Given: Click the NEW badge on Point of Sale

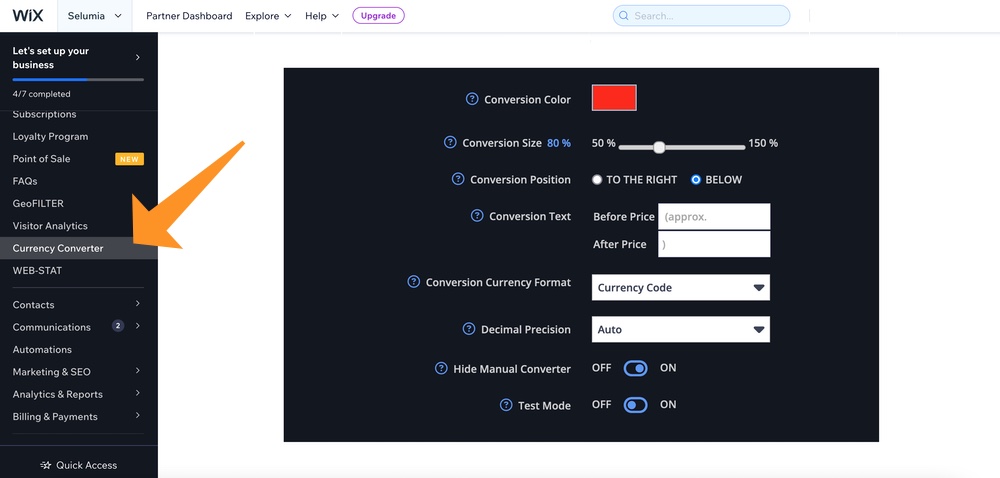Looking at the screenshot, I should pyautogui.click(x=129, y=159).
